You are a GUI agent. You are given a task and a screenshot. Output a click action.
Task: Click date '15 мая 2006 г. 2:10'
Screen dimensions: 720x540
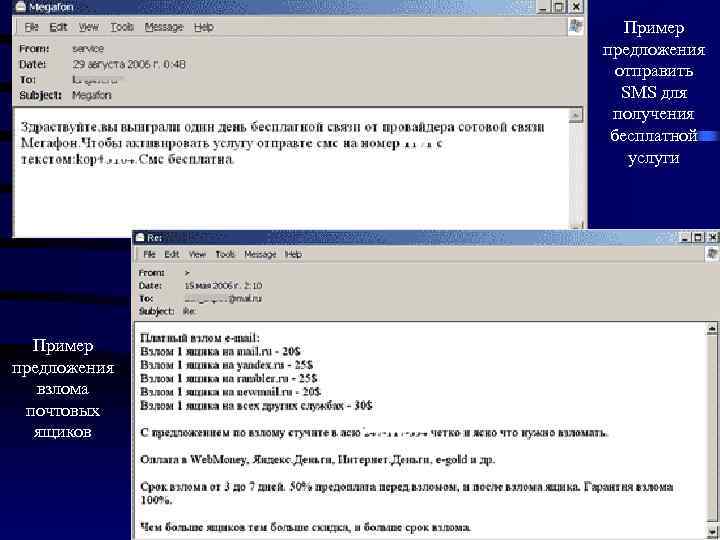pyautogui.click(x=223, y=286)
